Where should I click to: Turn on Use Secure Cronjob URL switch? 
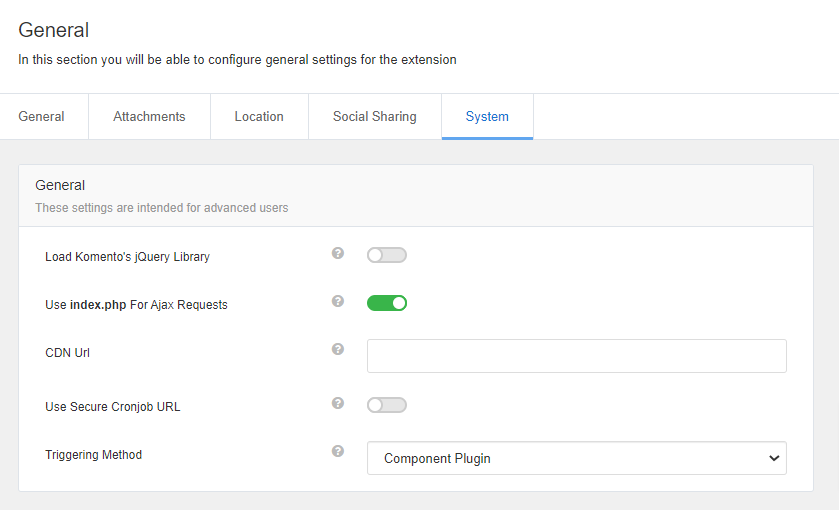pos(387,405)
